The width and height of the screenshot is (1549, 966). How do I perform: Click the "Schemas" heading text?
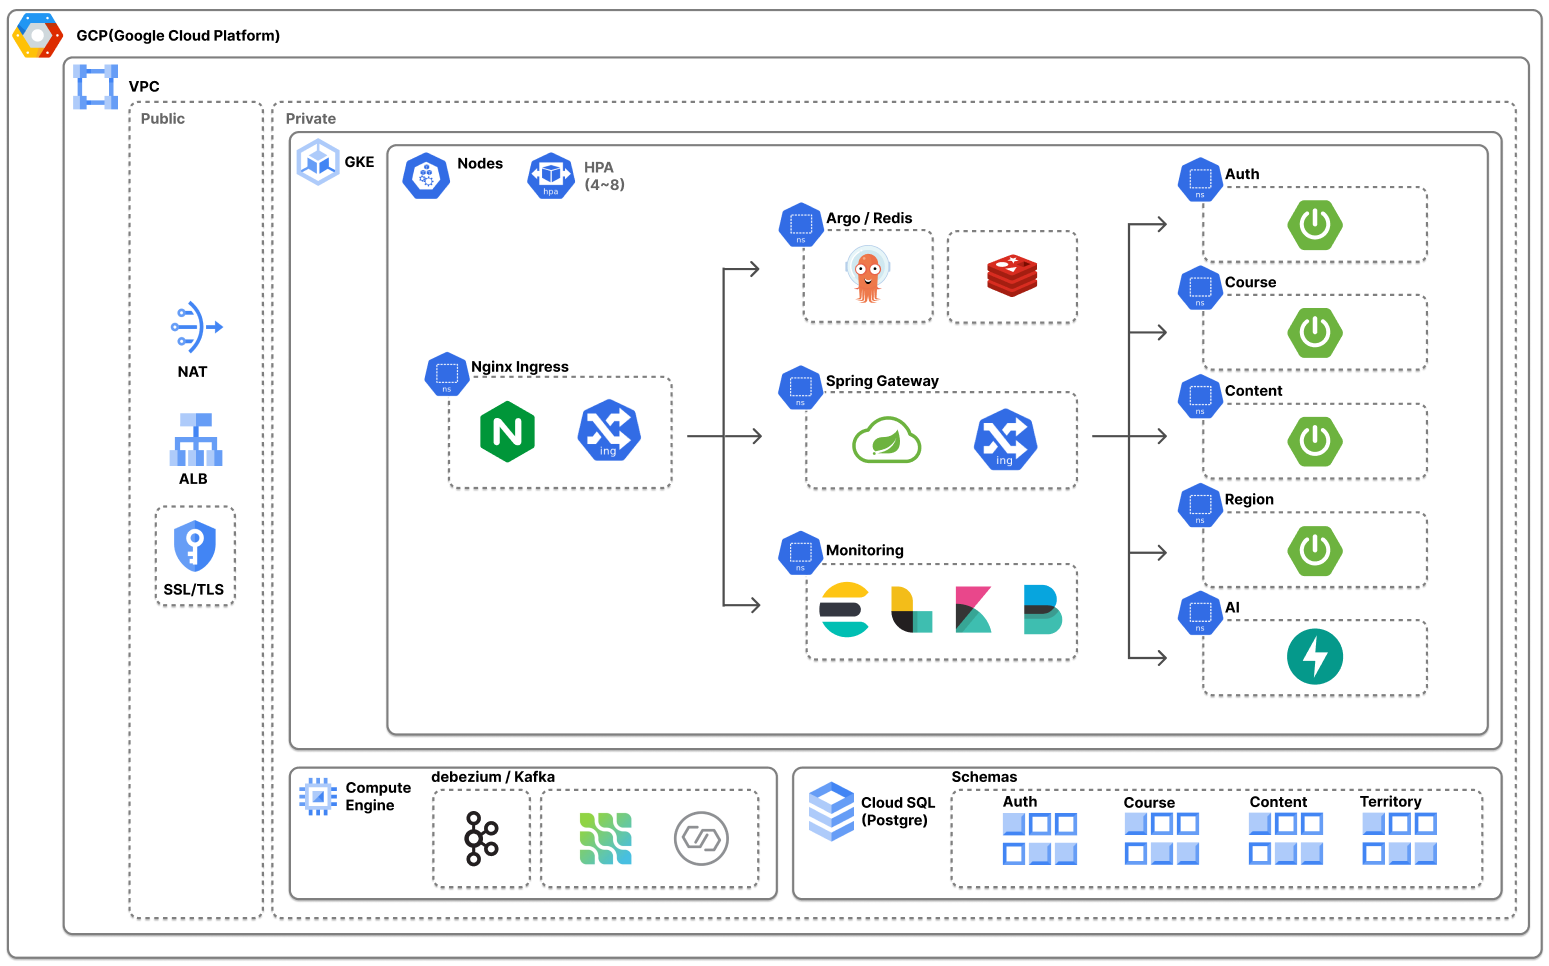point(984,777)
